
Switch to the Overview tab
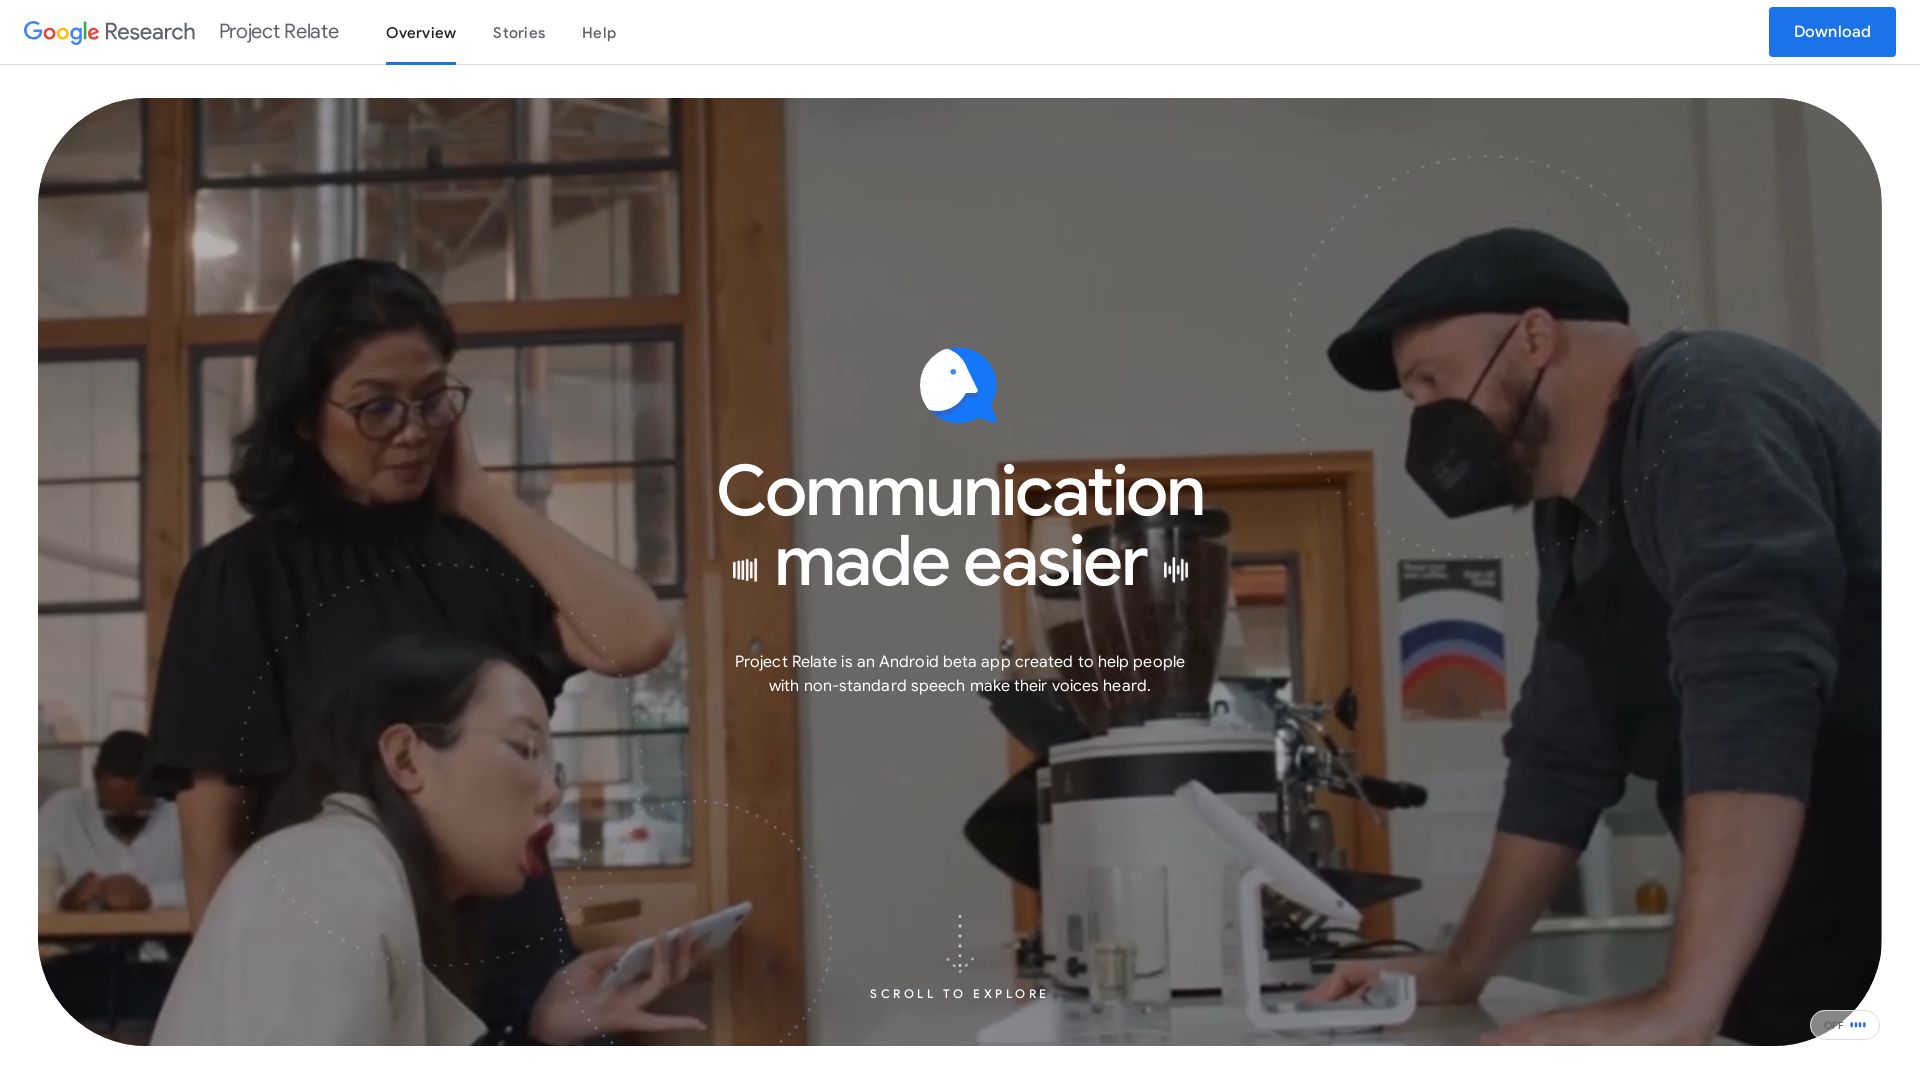pyautogui.click(x=421, y=33)
